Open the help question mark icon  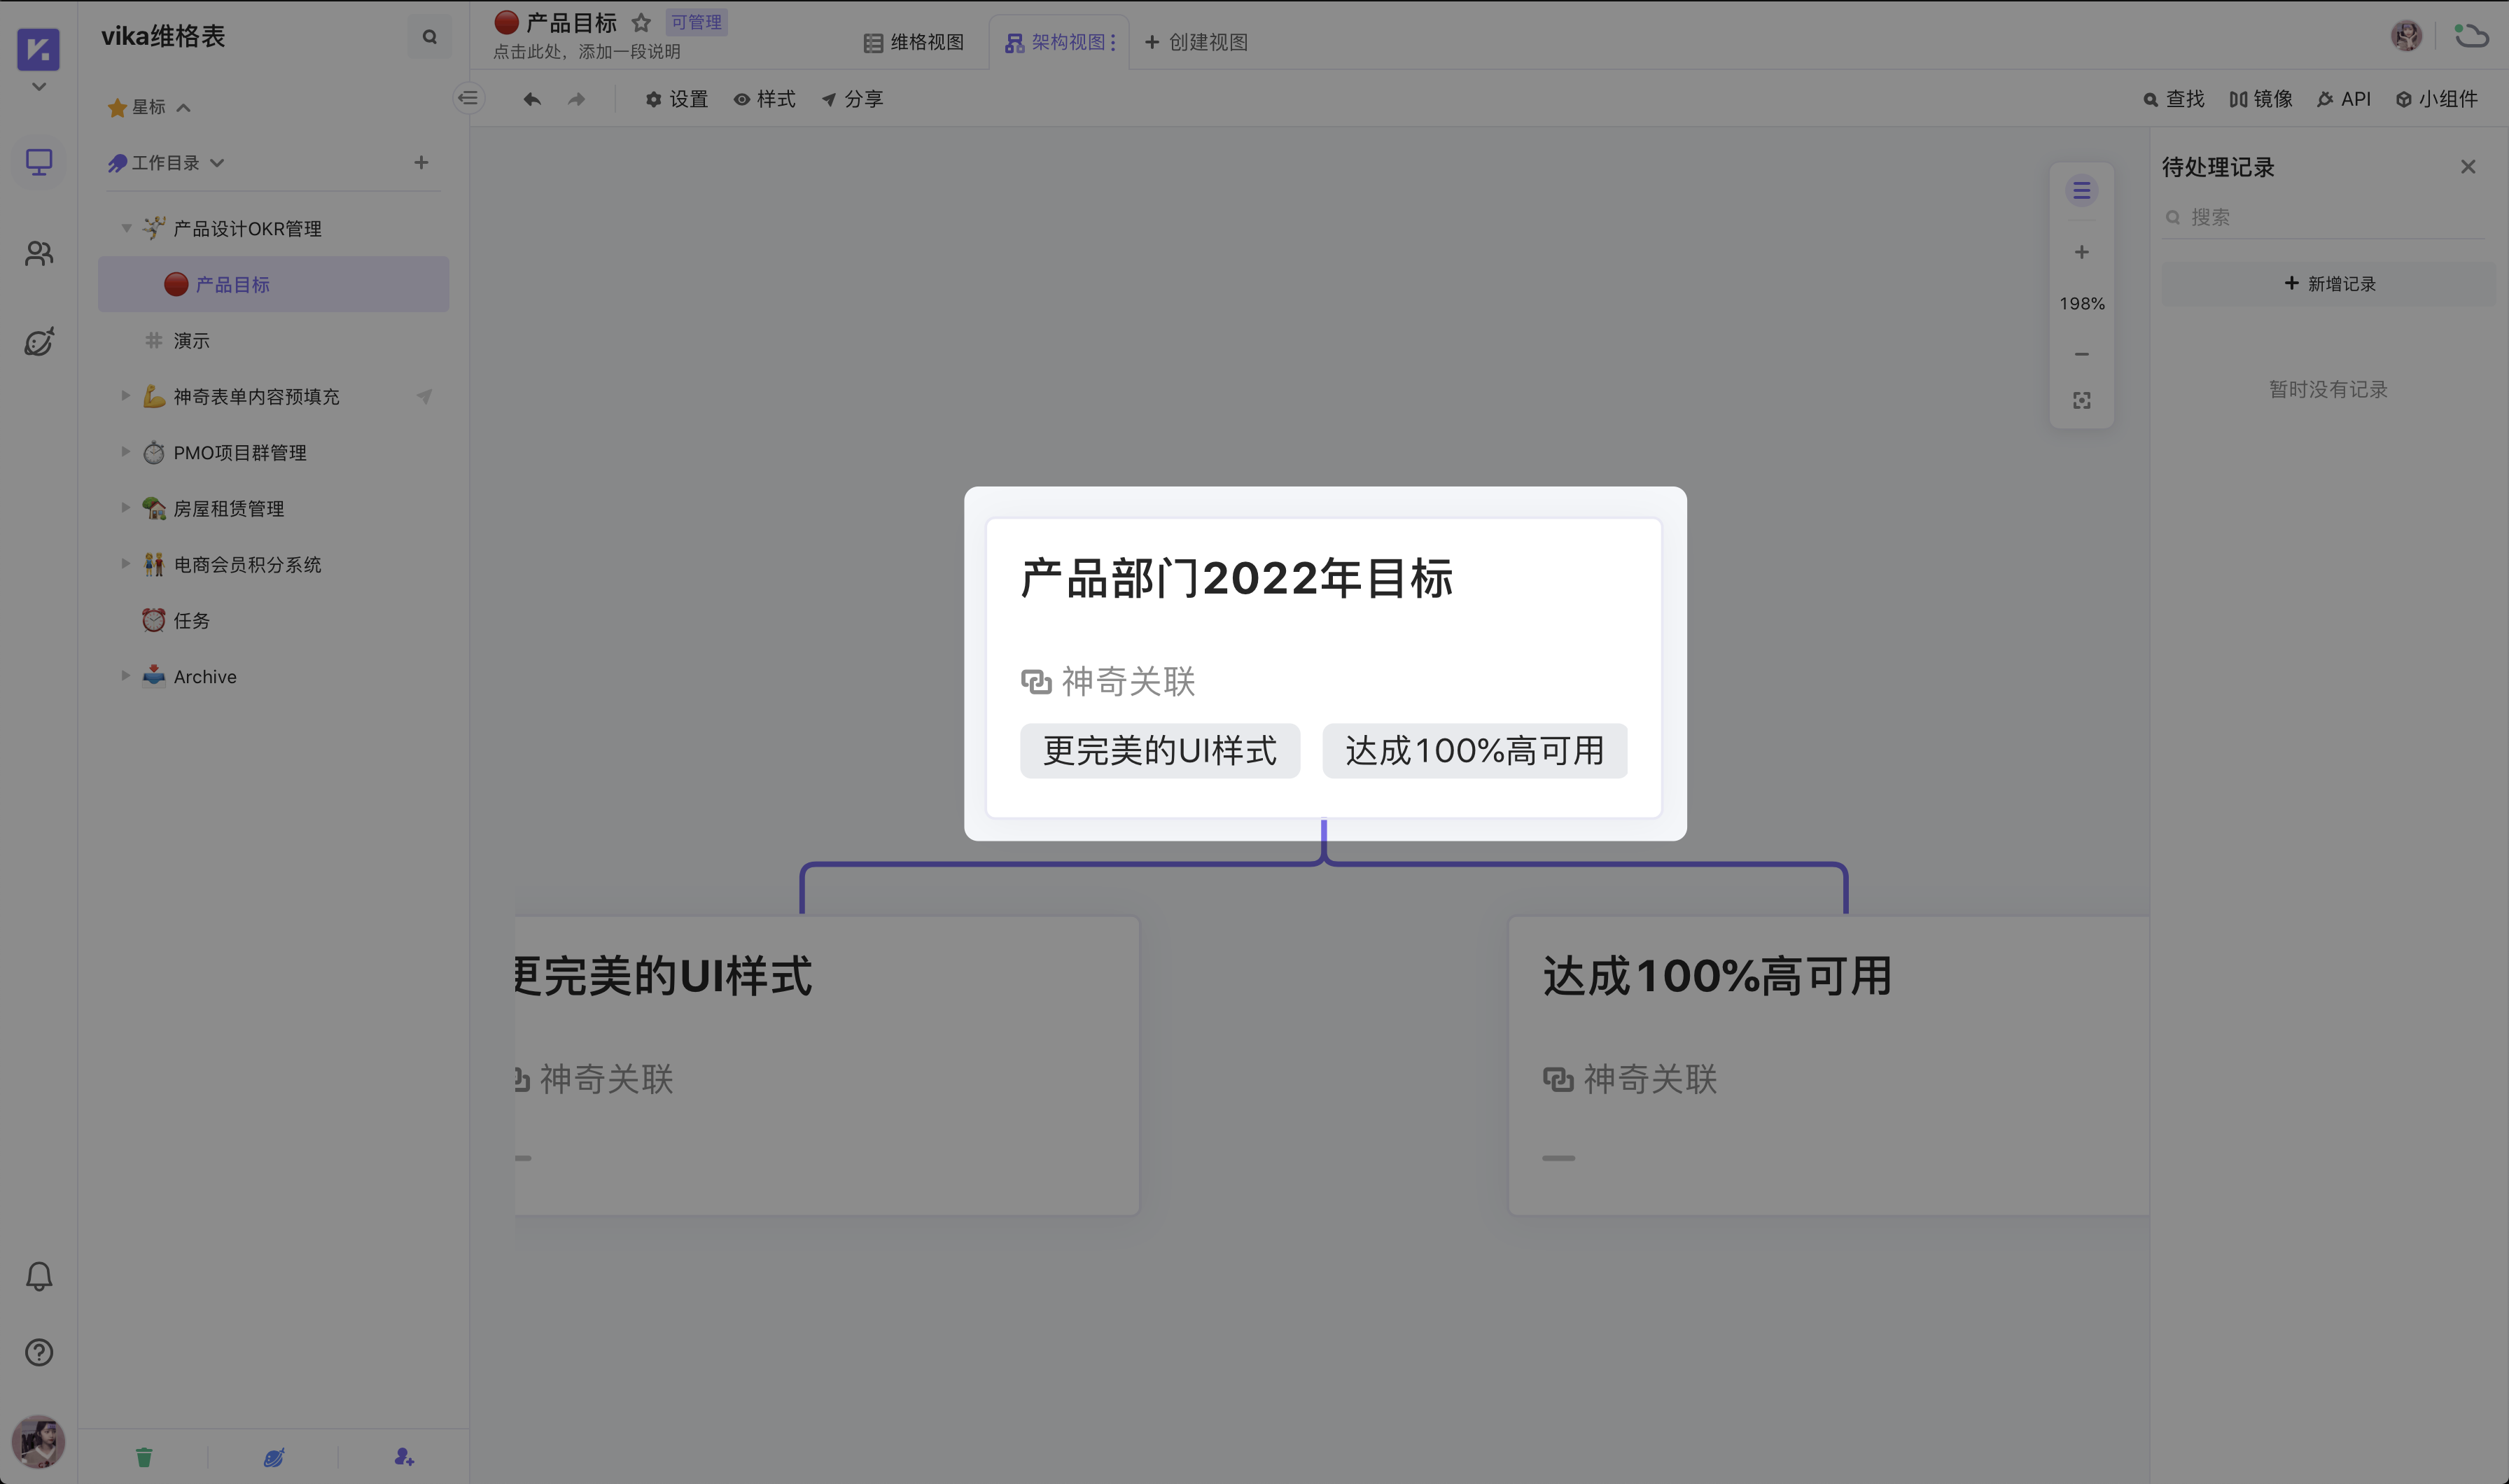click(38, 1352)
